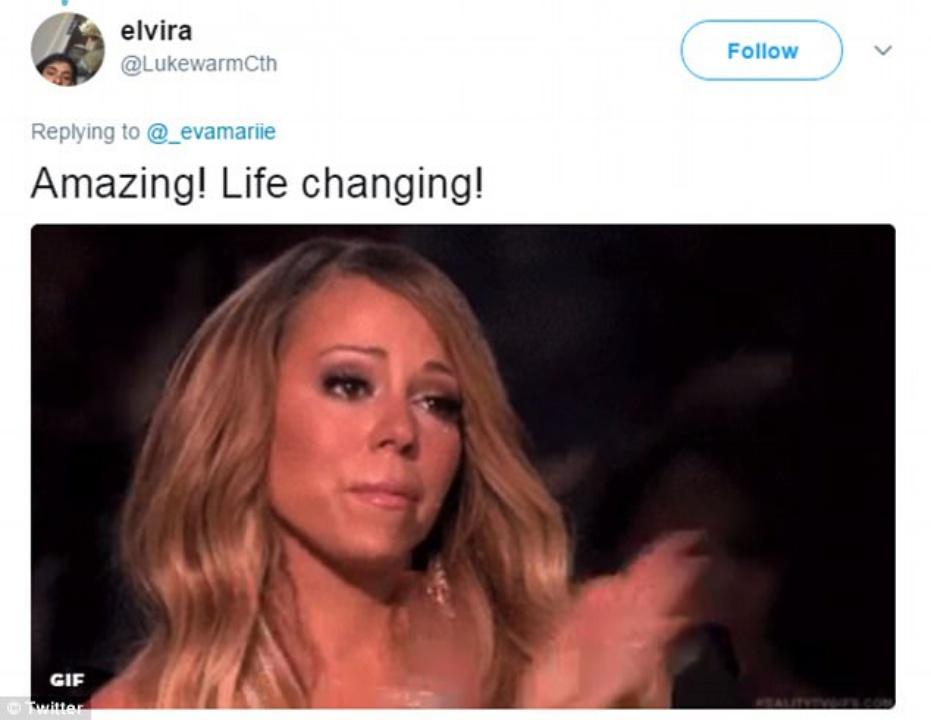Screen dimensions: 931x720
Task: Open elvira's round profile picture
Action: click(x=67, y=49)
